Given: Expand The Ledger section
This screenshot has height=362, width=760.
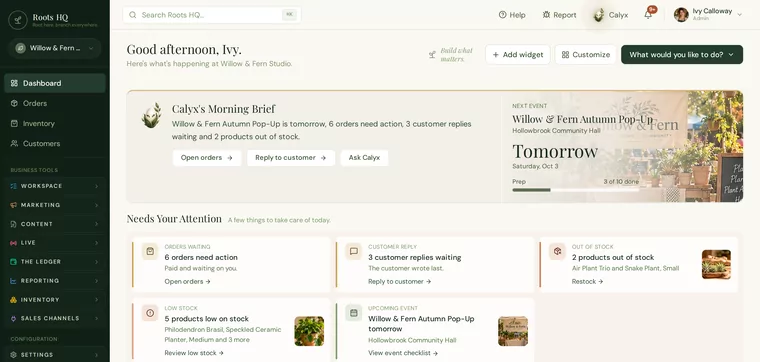Looking at the screenshot, I should click(x=96, y=262).
